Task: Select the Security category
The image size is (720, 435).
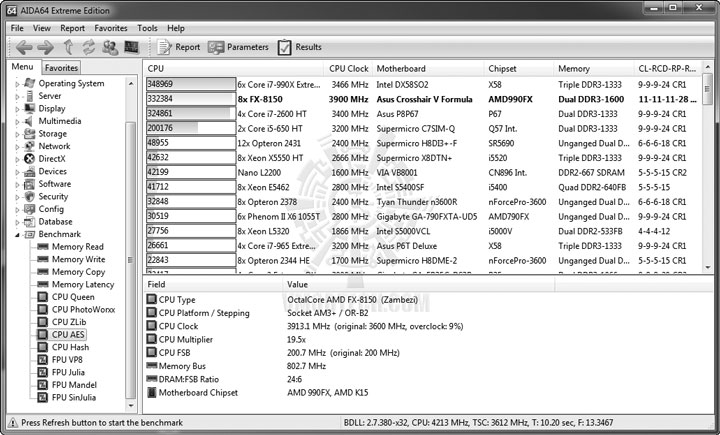Action: pyautogui.click(x=53, y=196)
